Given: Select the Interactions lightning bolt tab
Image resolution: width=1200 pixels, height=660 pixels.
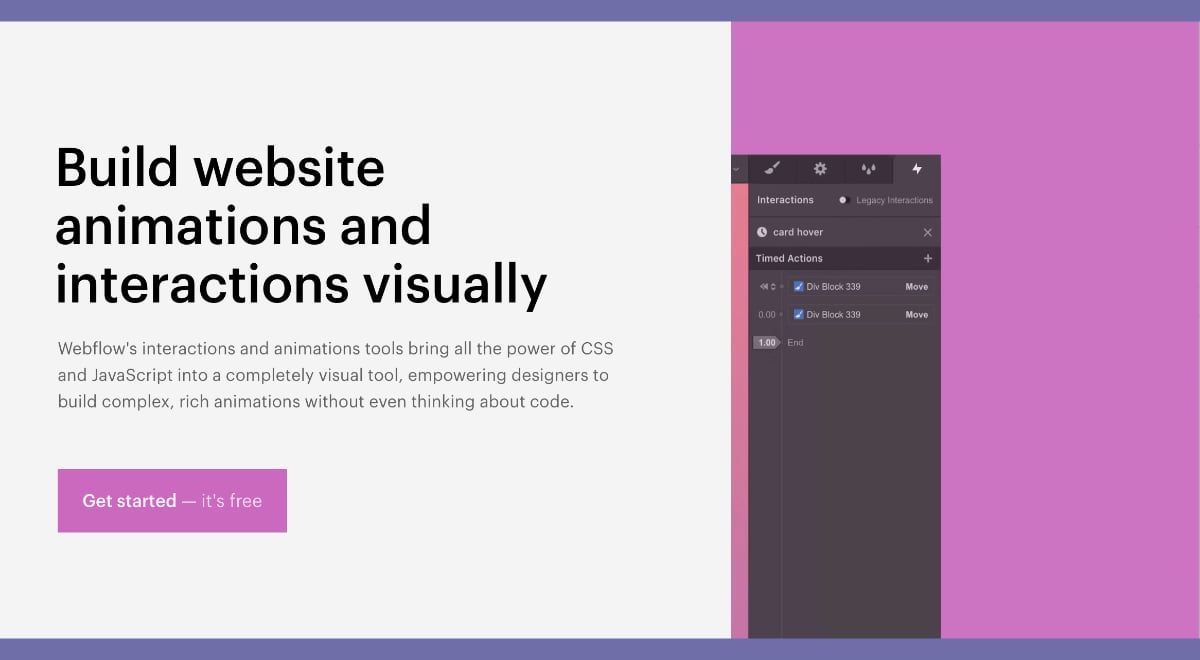Looking at the screenshot, I should [917, 169].
